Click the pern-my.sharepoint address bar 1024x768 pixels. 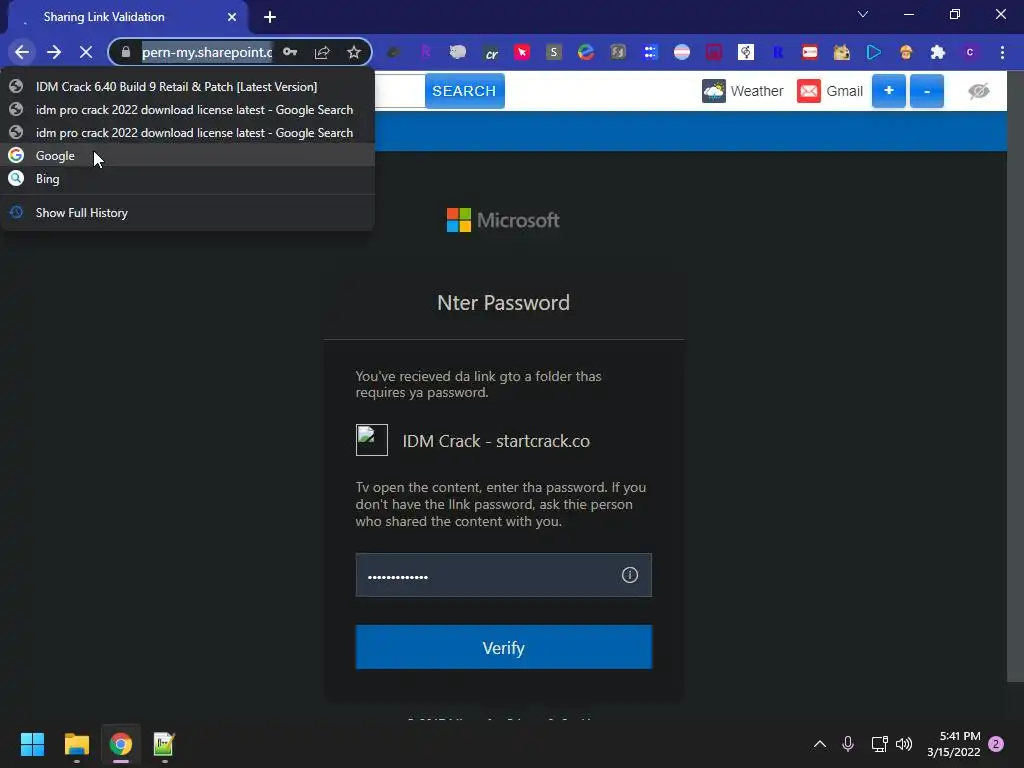coord(207,52)
